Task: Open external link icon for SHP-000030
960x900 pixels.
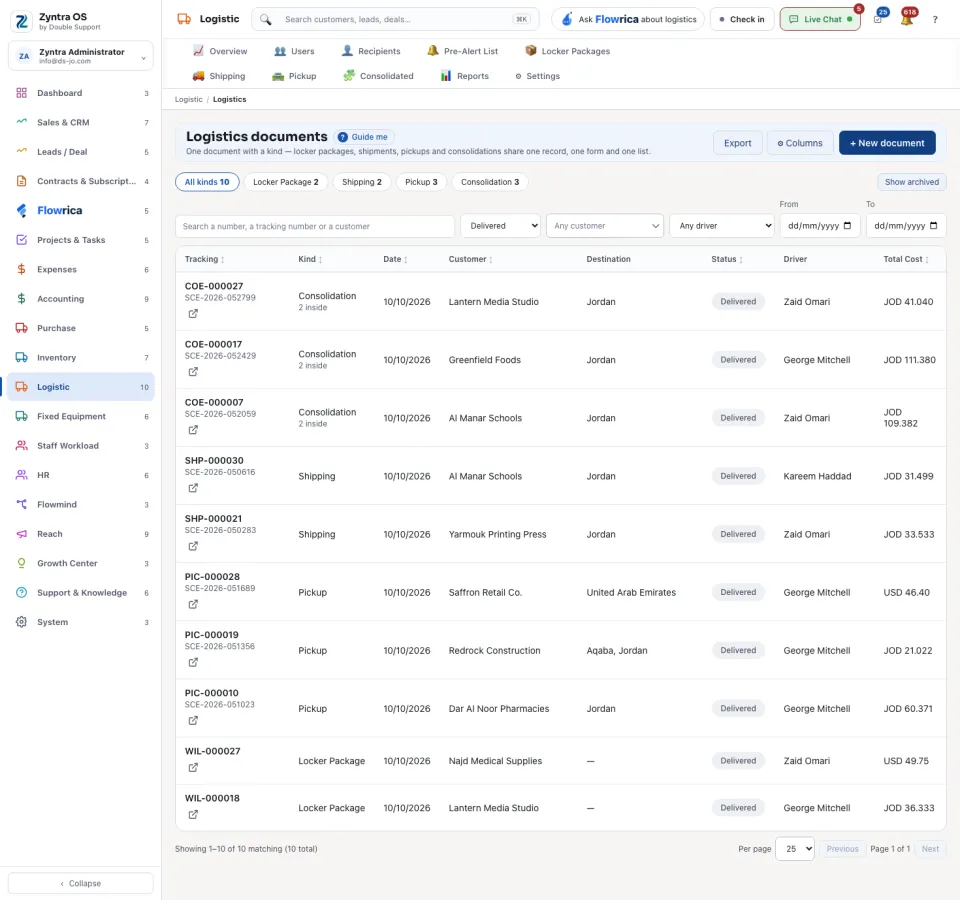Action: [193, 488]
